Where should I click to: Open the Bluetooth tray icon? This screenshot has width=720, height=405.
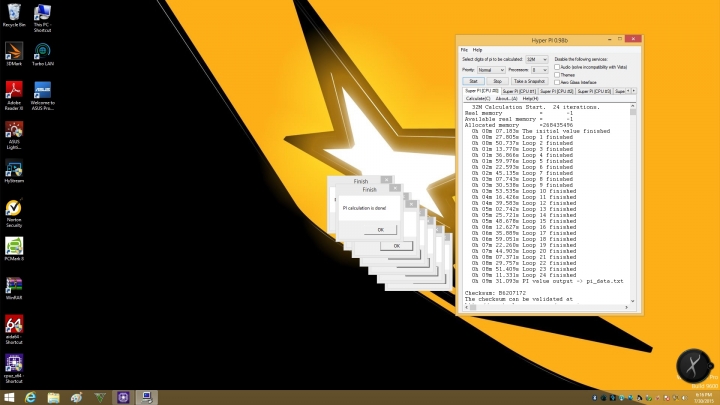coord(594,398)
